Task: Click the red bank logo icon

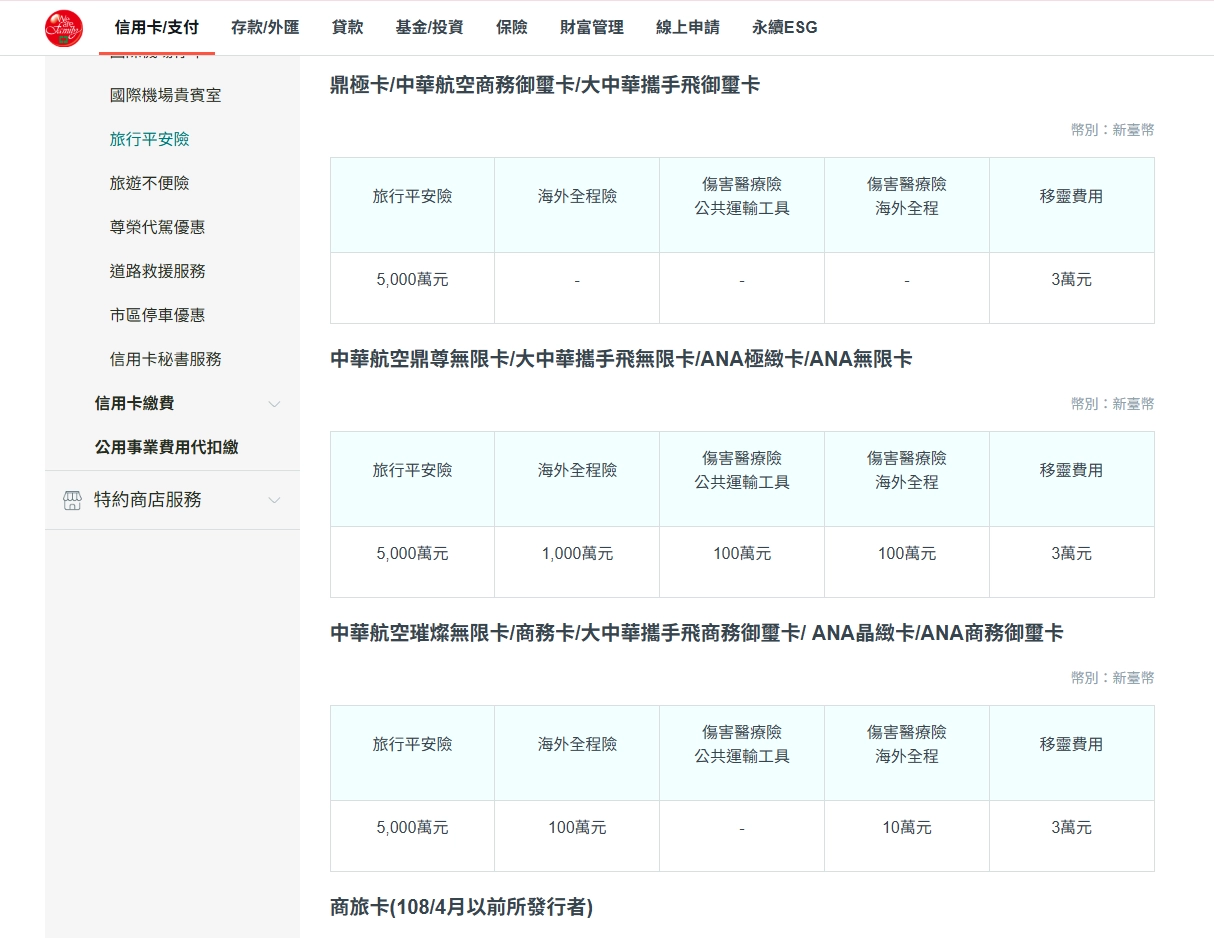Action: click(x=64, y=28)
